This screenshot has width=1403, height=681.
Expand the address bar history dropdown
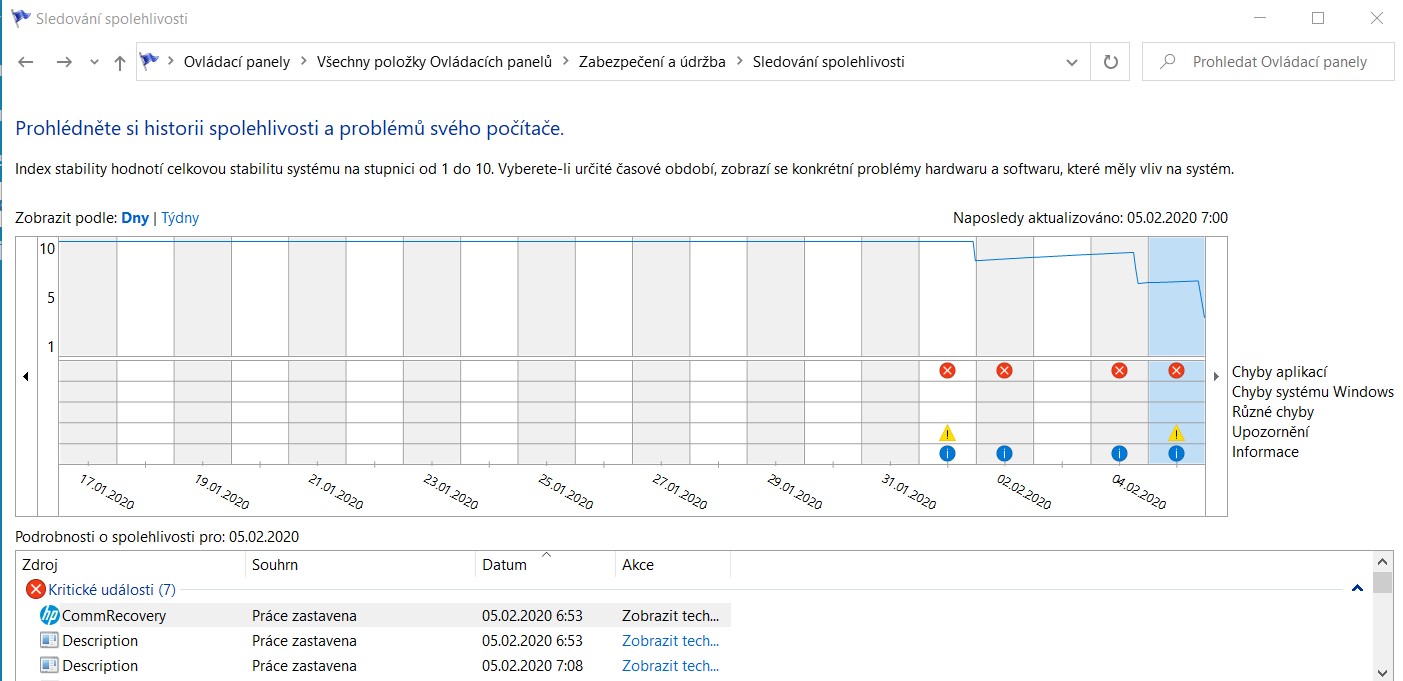point(1072,62)
